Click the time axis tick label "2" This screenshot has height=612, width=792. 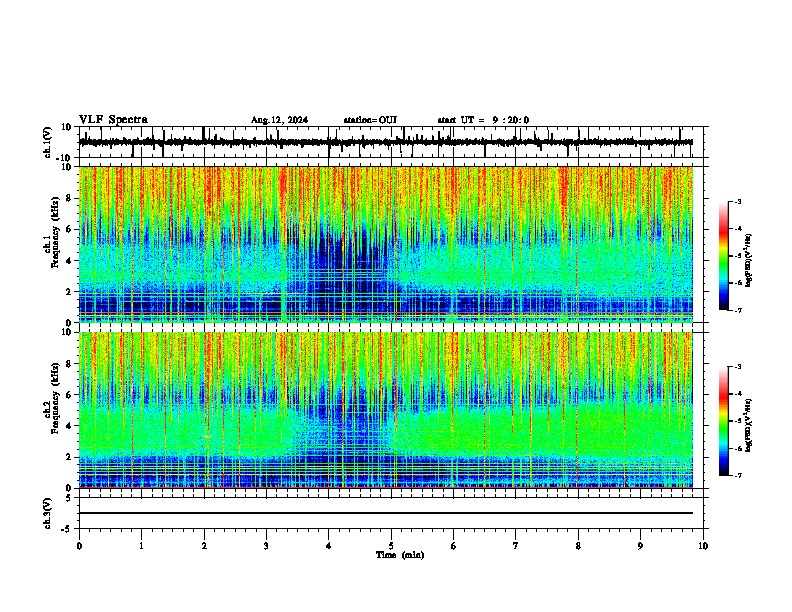click(204, 546)
